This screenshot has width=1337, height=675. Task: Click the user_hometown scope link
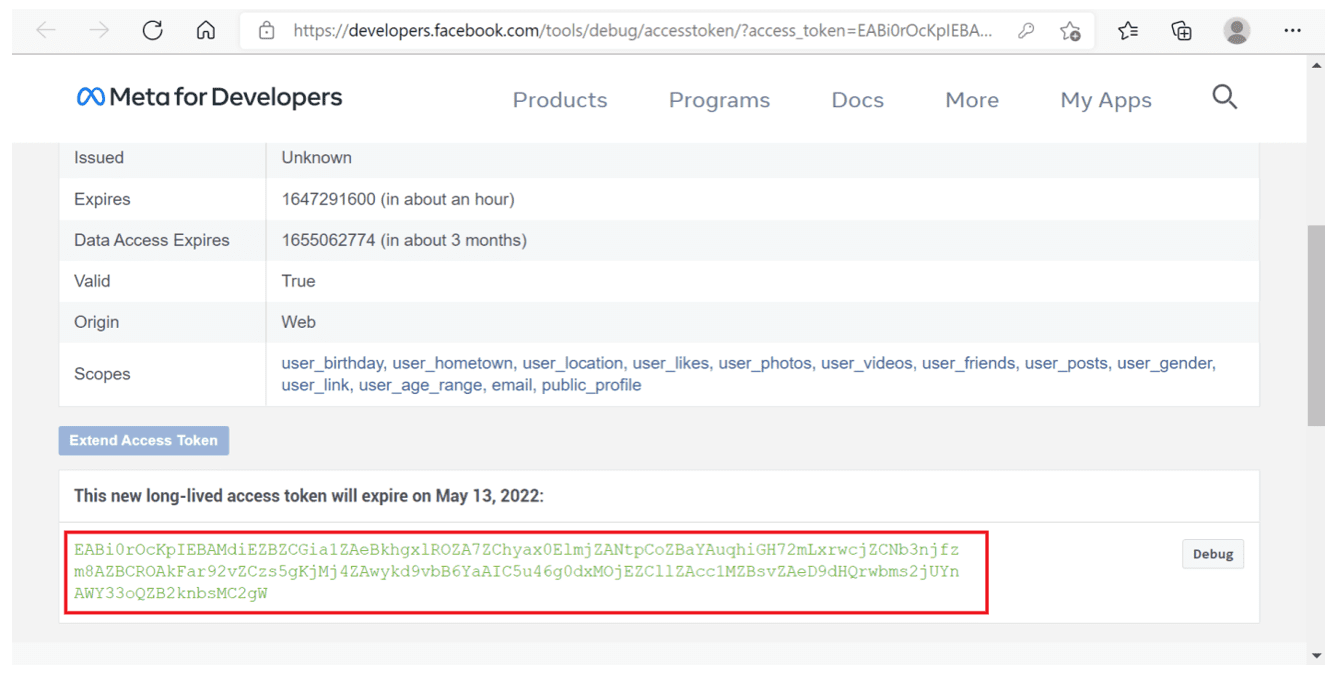tap(452, 363)
